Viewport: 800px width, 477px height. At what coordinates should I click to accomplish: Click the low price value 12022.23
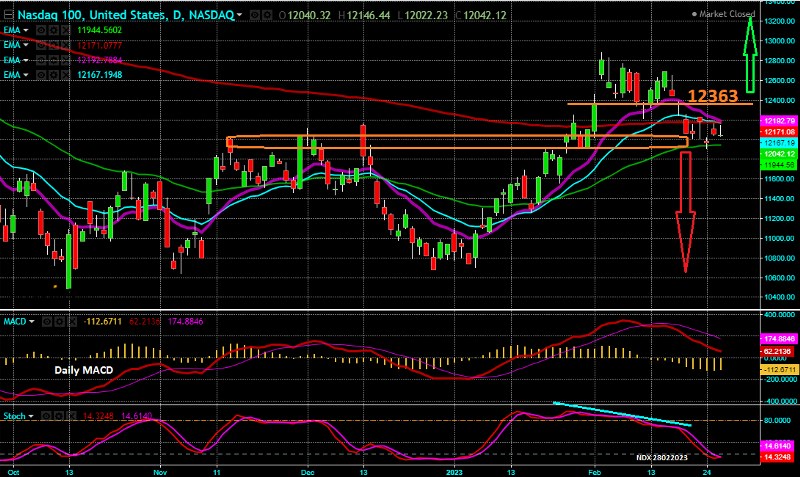point(427,15)
